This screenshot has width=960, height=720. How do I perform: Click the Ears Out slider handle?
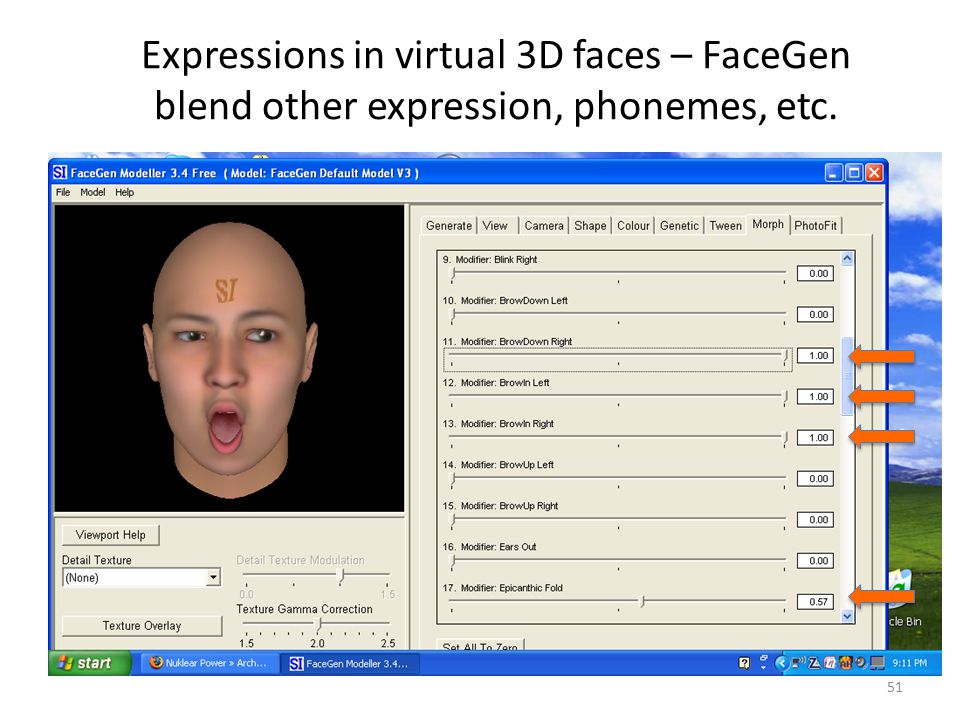(x=453, y=561)
